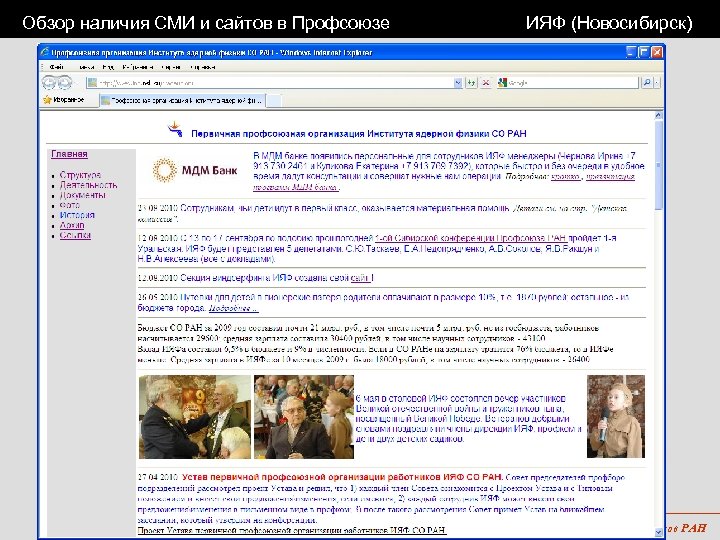The width and height of the screenshot is (720, 540).
Task: Click the red Устав первичной профсоюзной организации headline
Action: [x=342, y=477]
